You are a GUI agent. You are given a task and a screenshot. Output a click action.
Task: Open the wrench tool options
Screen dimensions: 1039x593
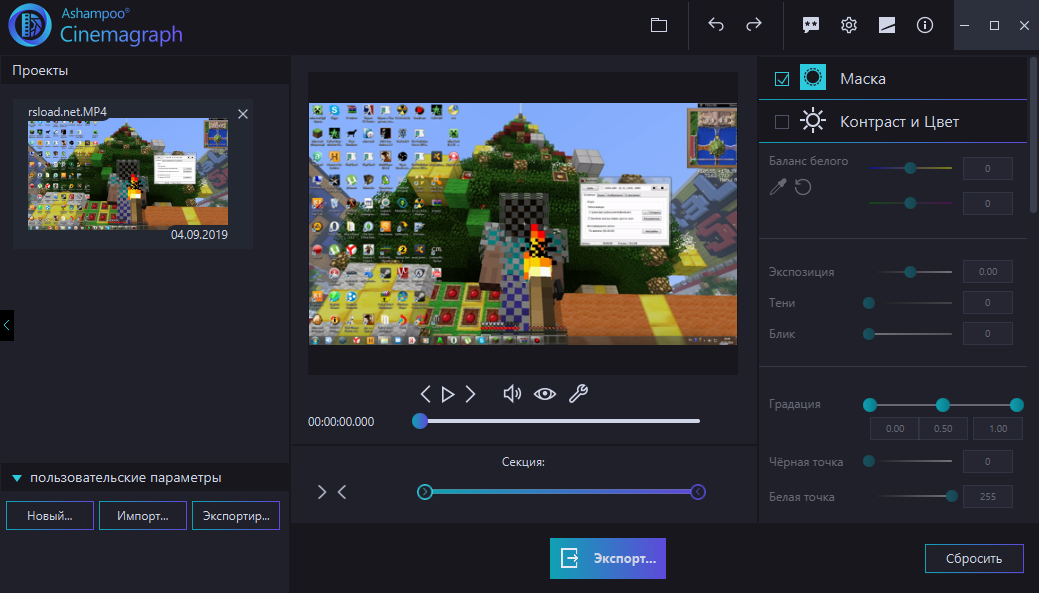click(578, 394)
